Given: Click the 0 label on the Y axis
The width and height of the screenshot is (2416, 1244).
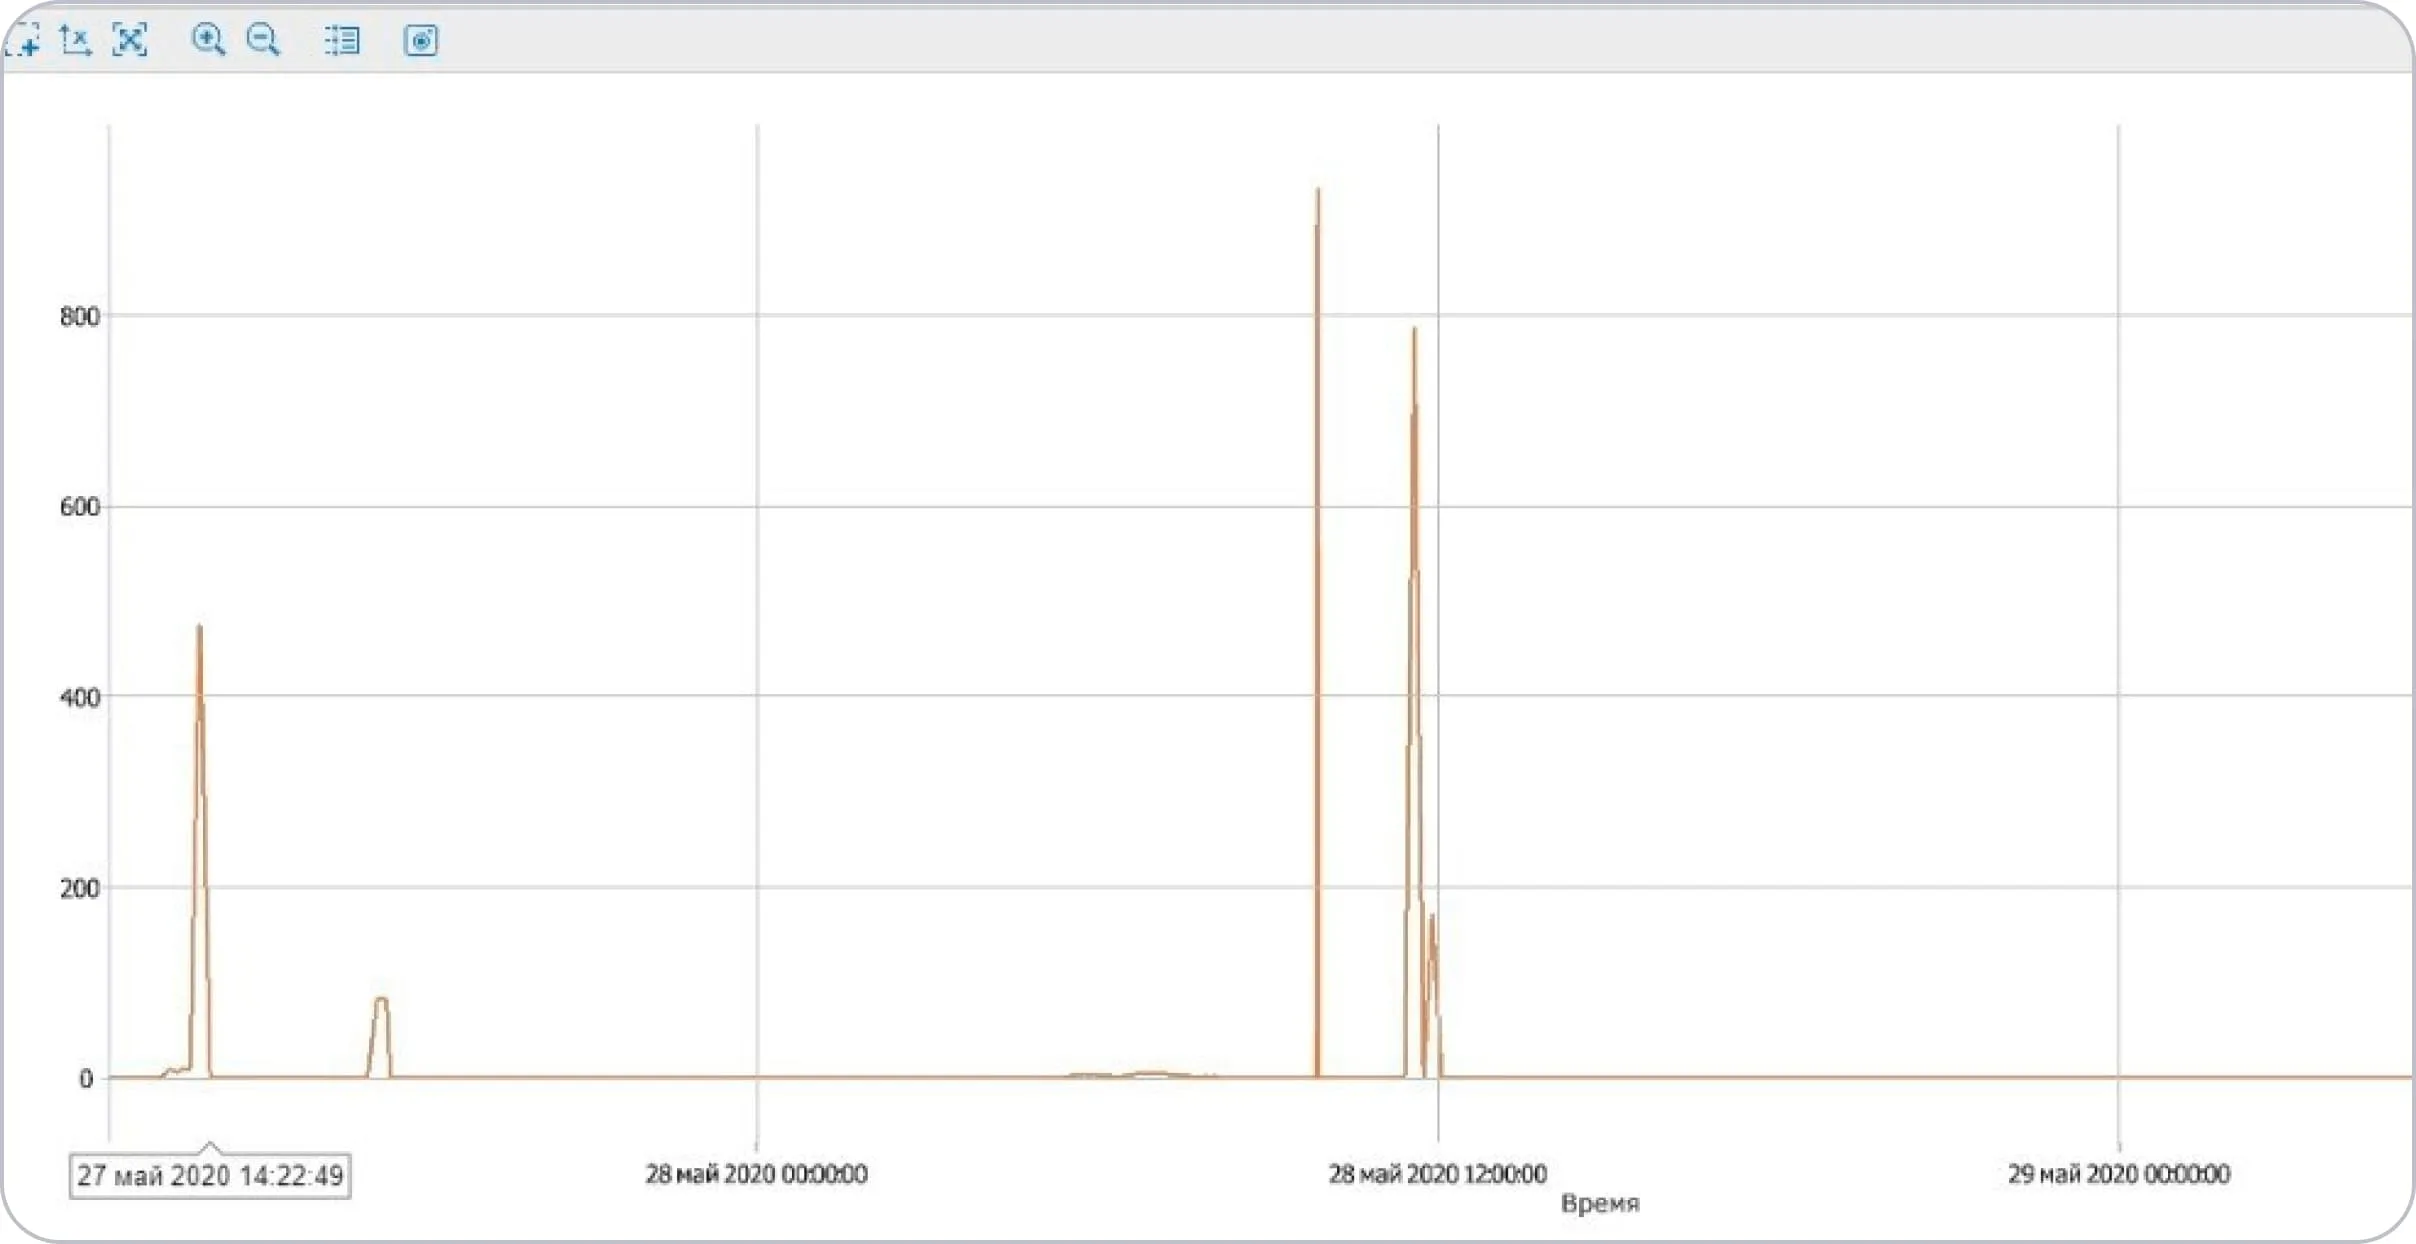Looking at the screenshot, I should (86, 1079).
